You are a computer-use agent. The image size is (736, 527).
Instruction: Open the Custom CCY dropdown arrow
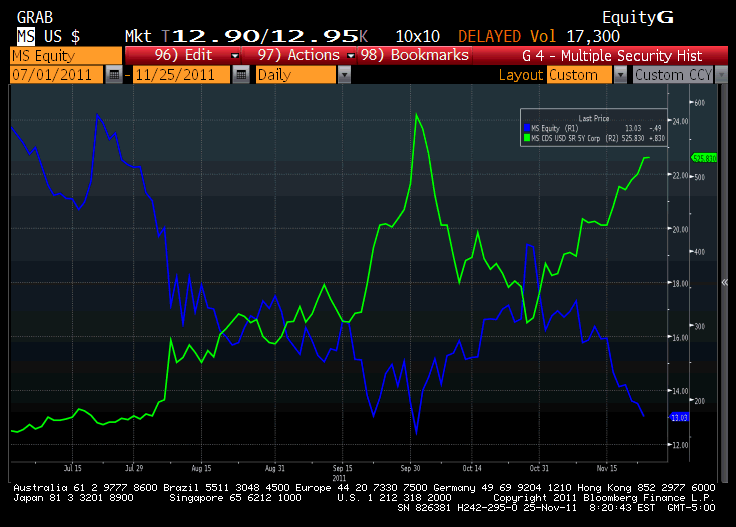(721, 75)
